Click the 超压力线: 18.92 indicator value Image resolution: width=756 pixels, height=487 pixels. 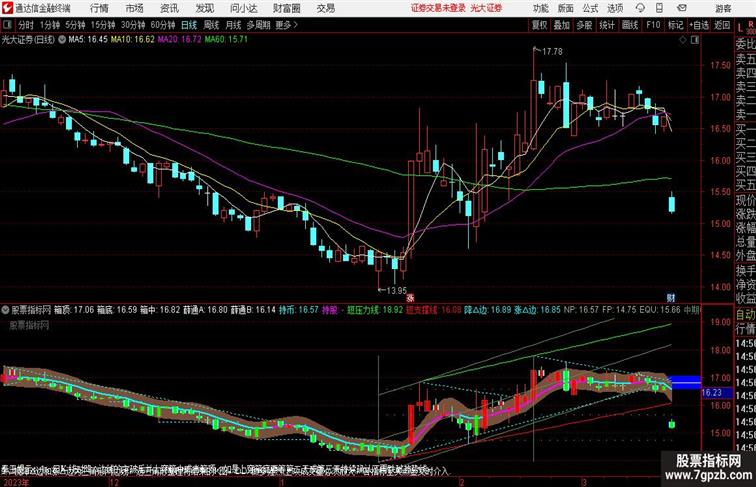pyautogui.click(x=375, y=310)
